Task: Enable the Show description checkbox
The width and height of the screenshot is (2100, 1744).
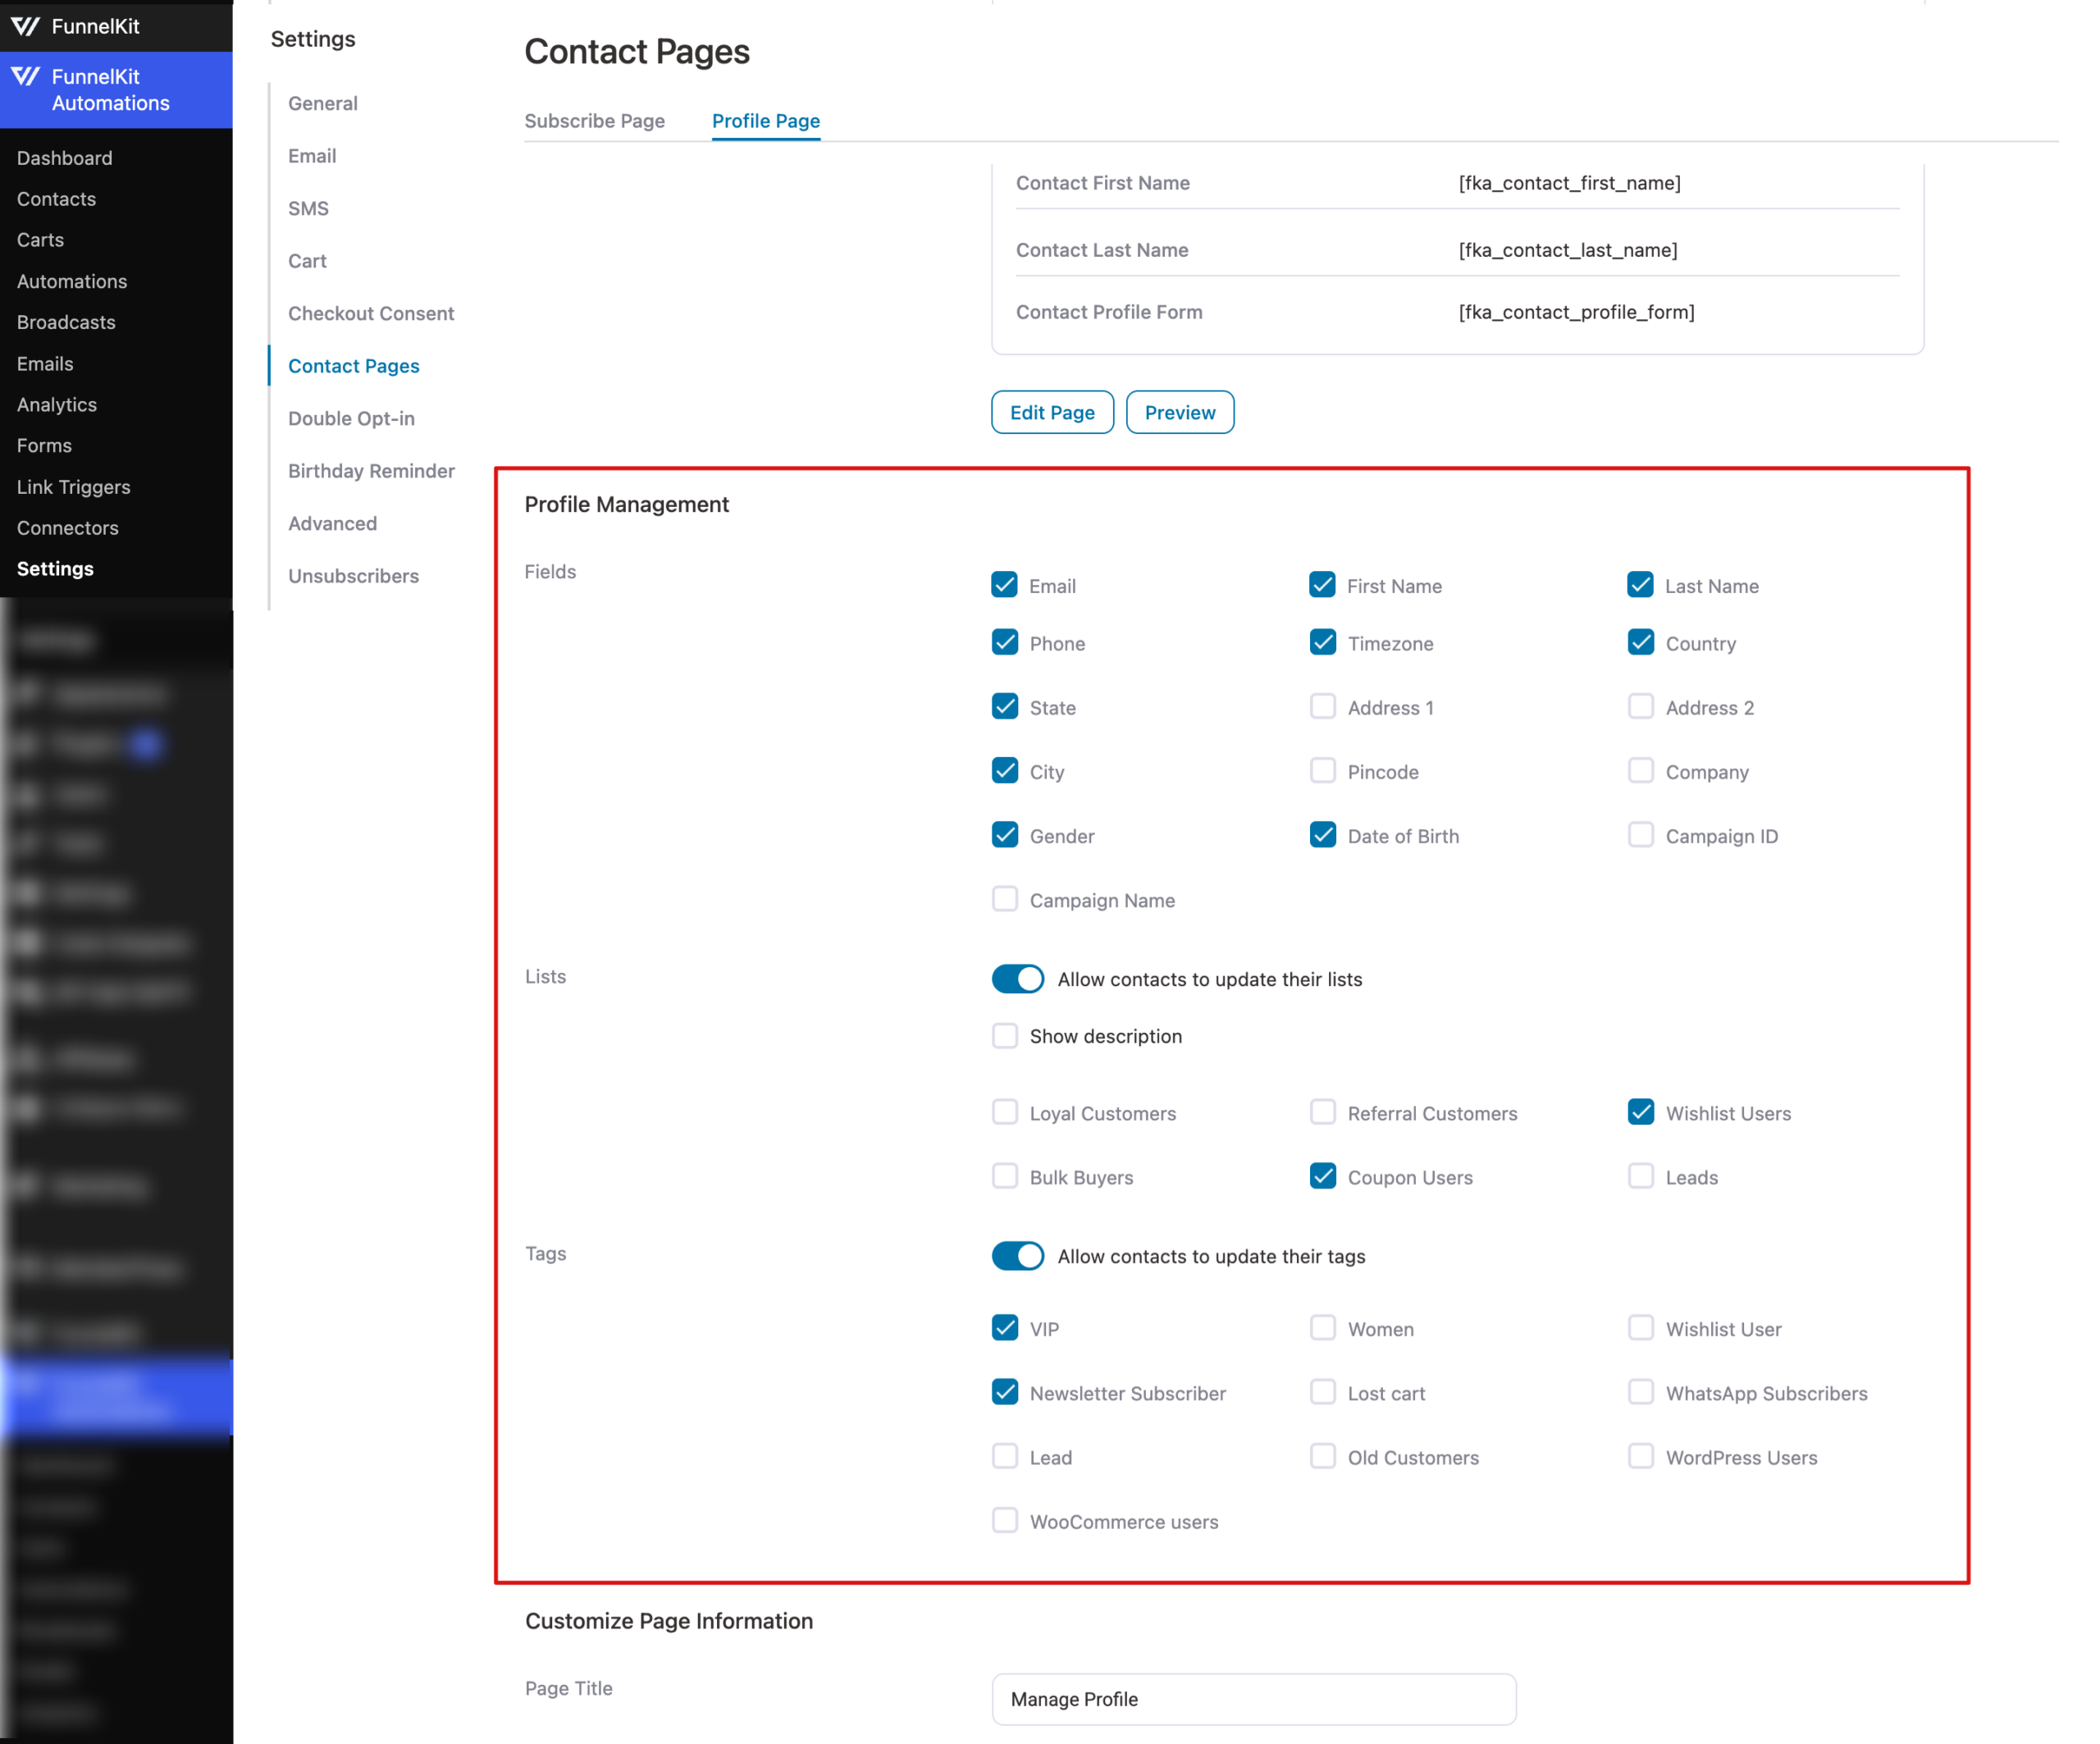Action: tap(1005, 1036)
